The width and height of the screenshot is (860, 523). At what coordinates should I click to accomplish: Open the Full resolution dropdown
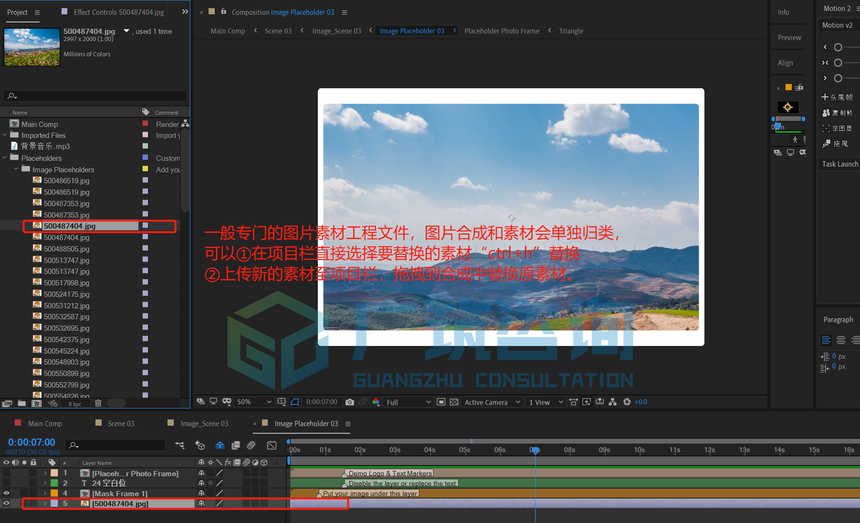(409, 402)
